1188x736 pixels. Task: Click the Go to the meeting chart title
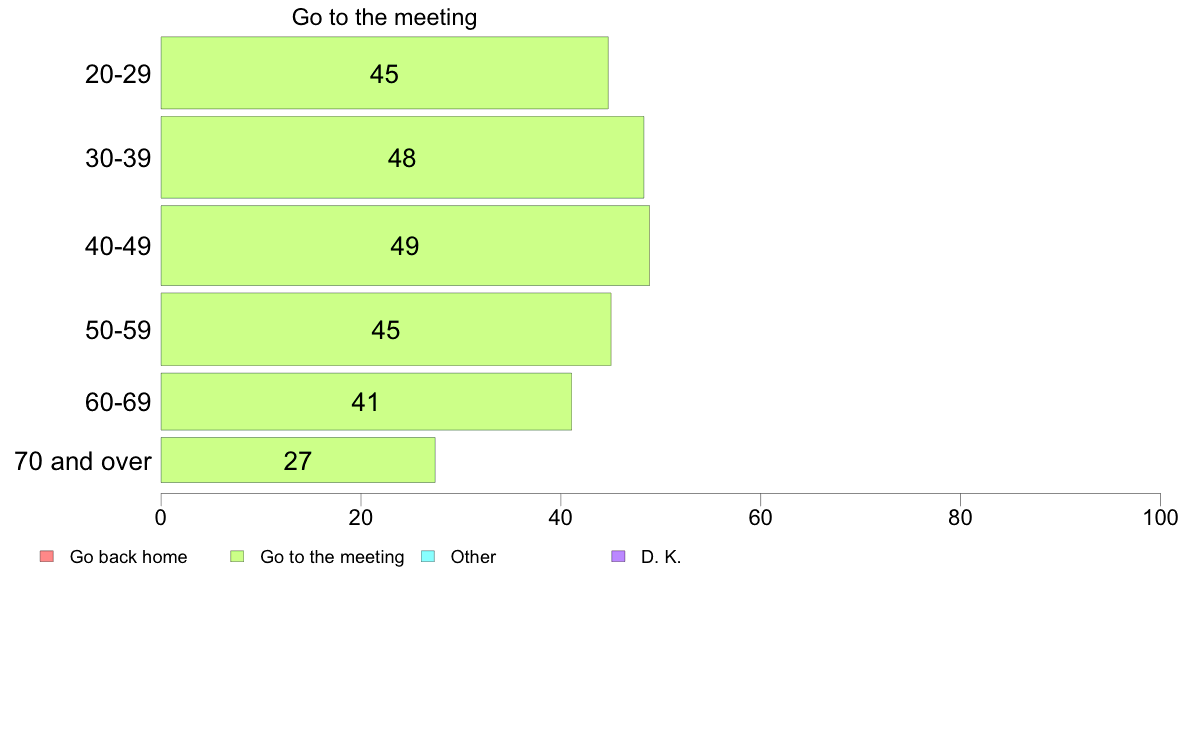(384, 17)
